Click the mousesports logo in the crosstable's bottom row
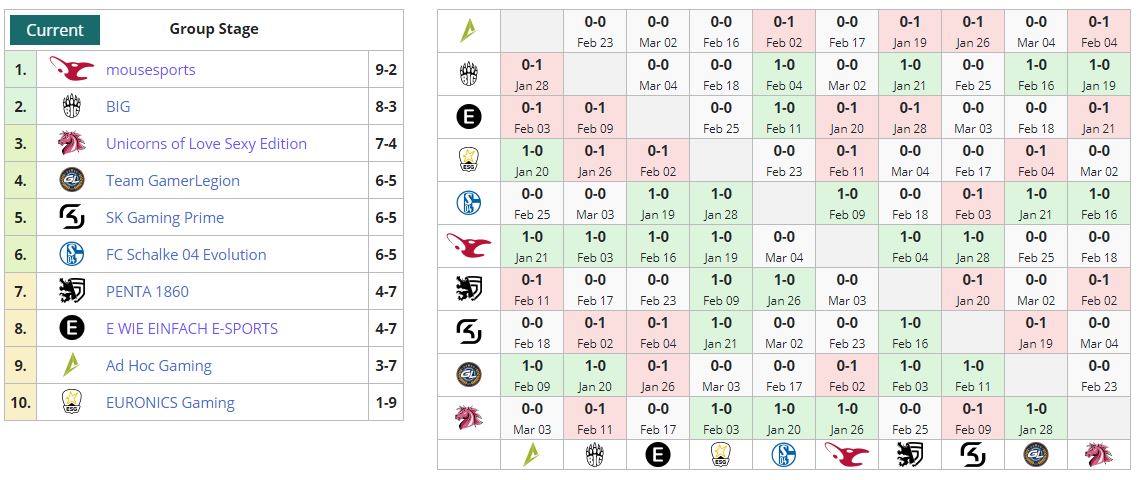Viewport: 1140px width, 480px height. [847, 455]
